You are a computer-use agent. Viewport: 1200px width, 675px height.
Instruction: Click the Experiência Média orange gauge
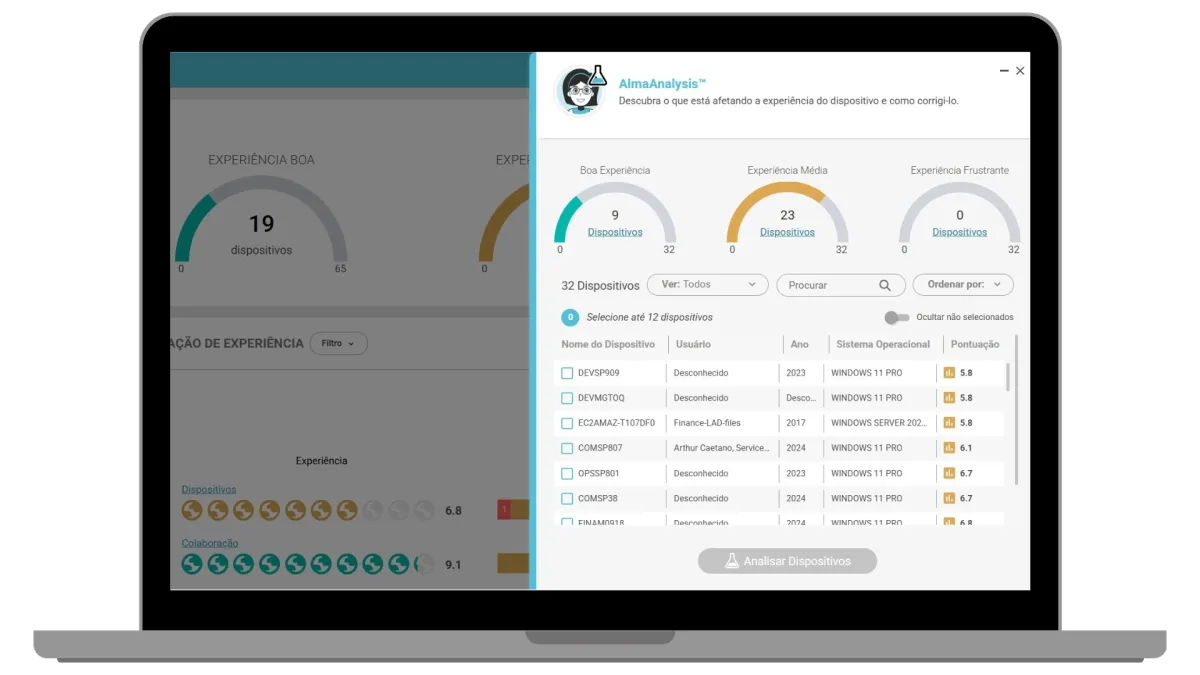tap(787, 213)
